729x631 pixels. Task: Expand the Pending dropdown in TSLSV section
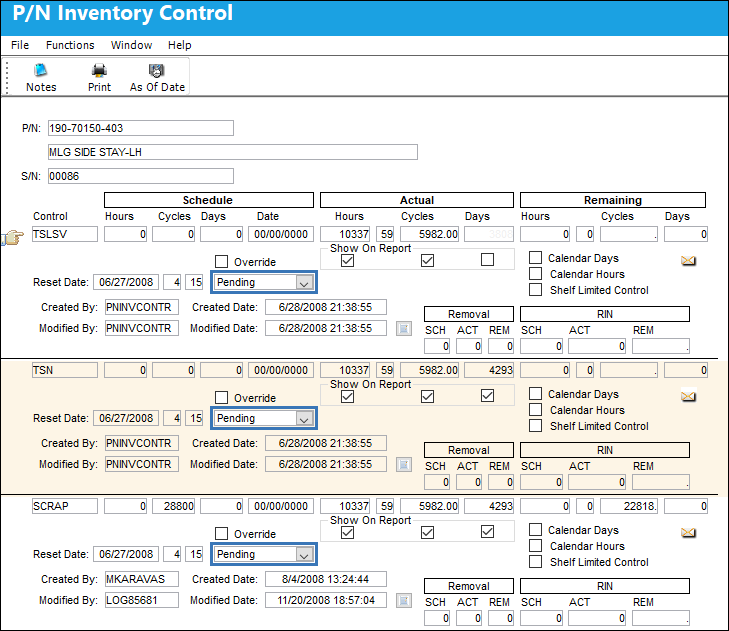coord(304,283)
